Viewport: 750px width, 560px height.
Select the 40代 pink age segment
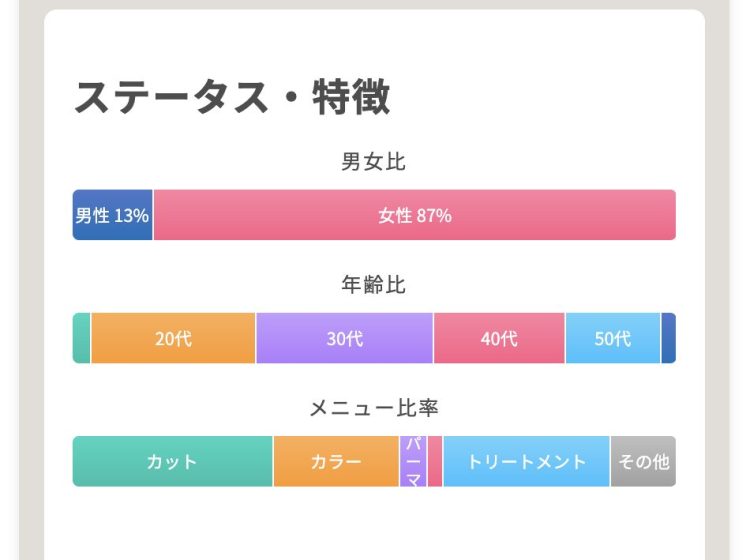[499, 338]
